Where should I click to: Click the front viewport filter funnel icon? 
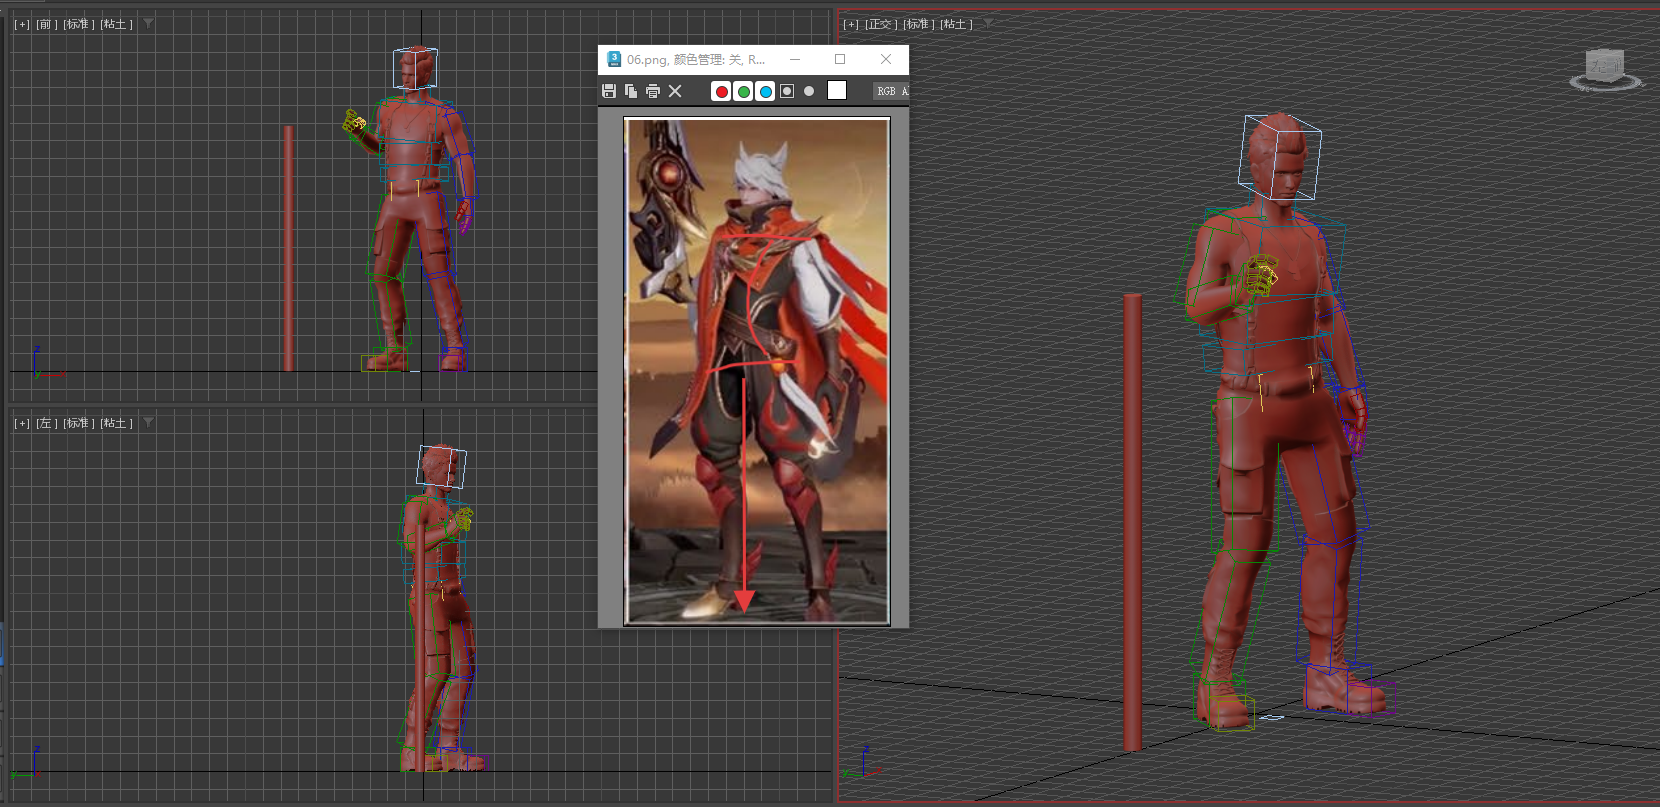point(148,23)
